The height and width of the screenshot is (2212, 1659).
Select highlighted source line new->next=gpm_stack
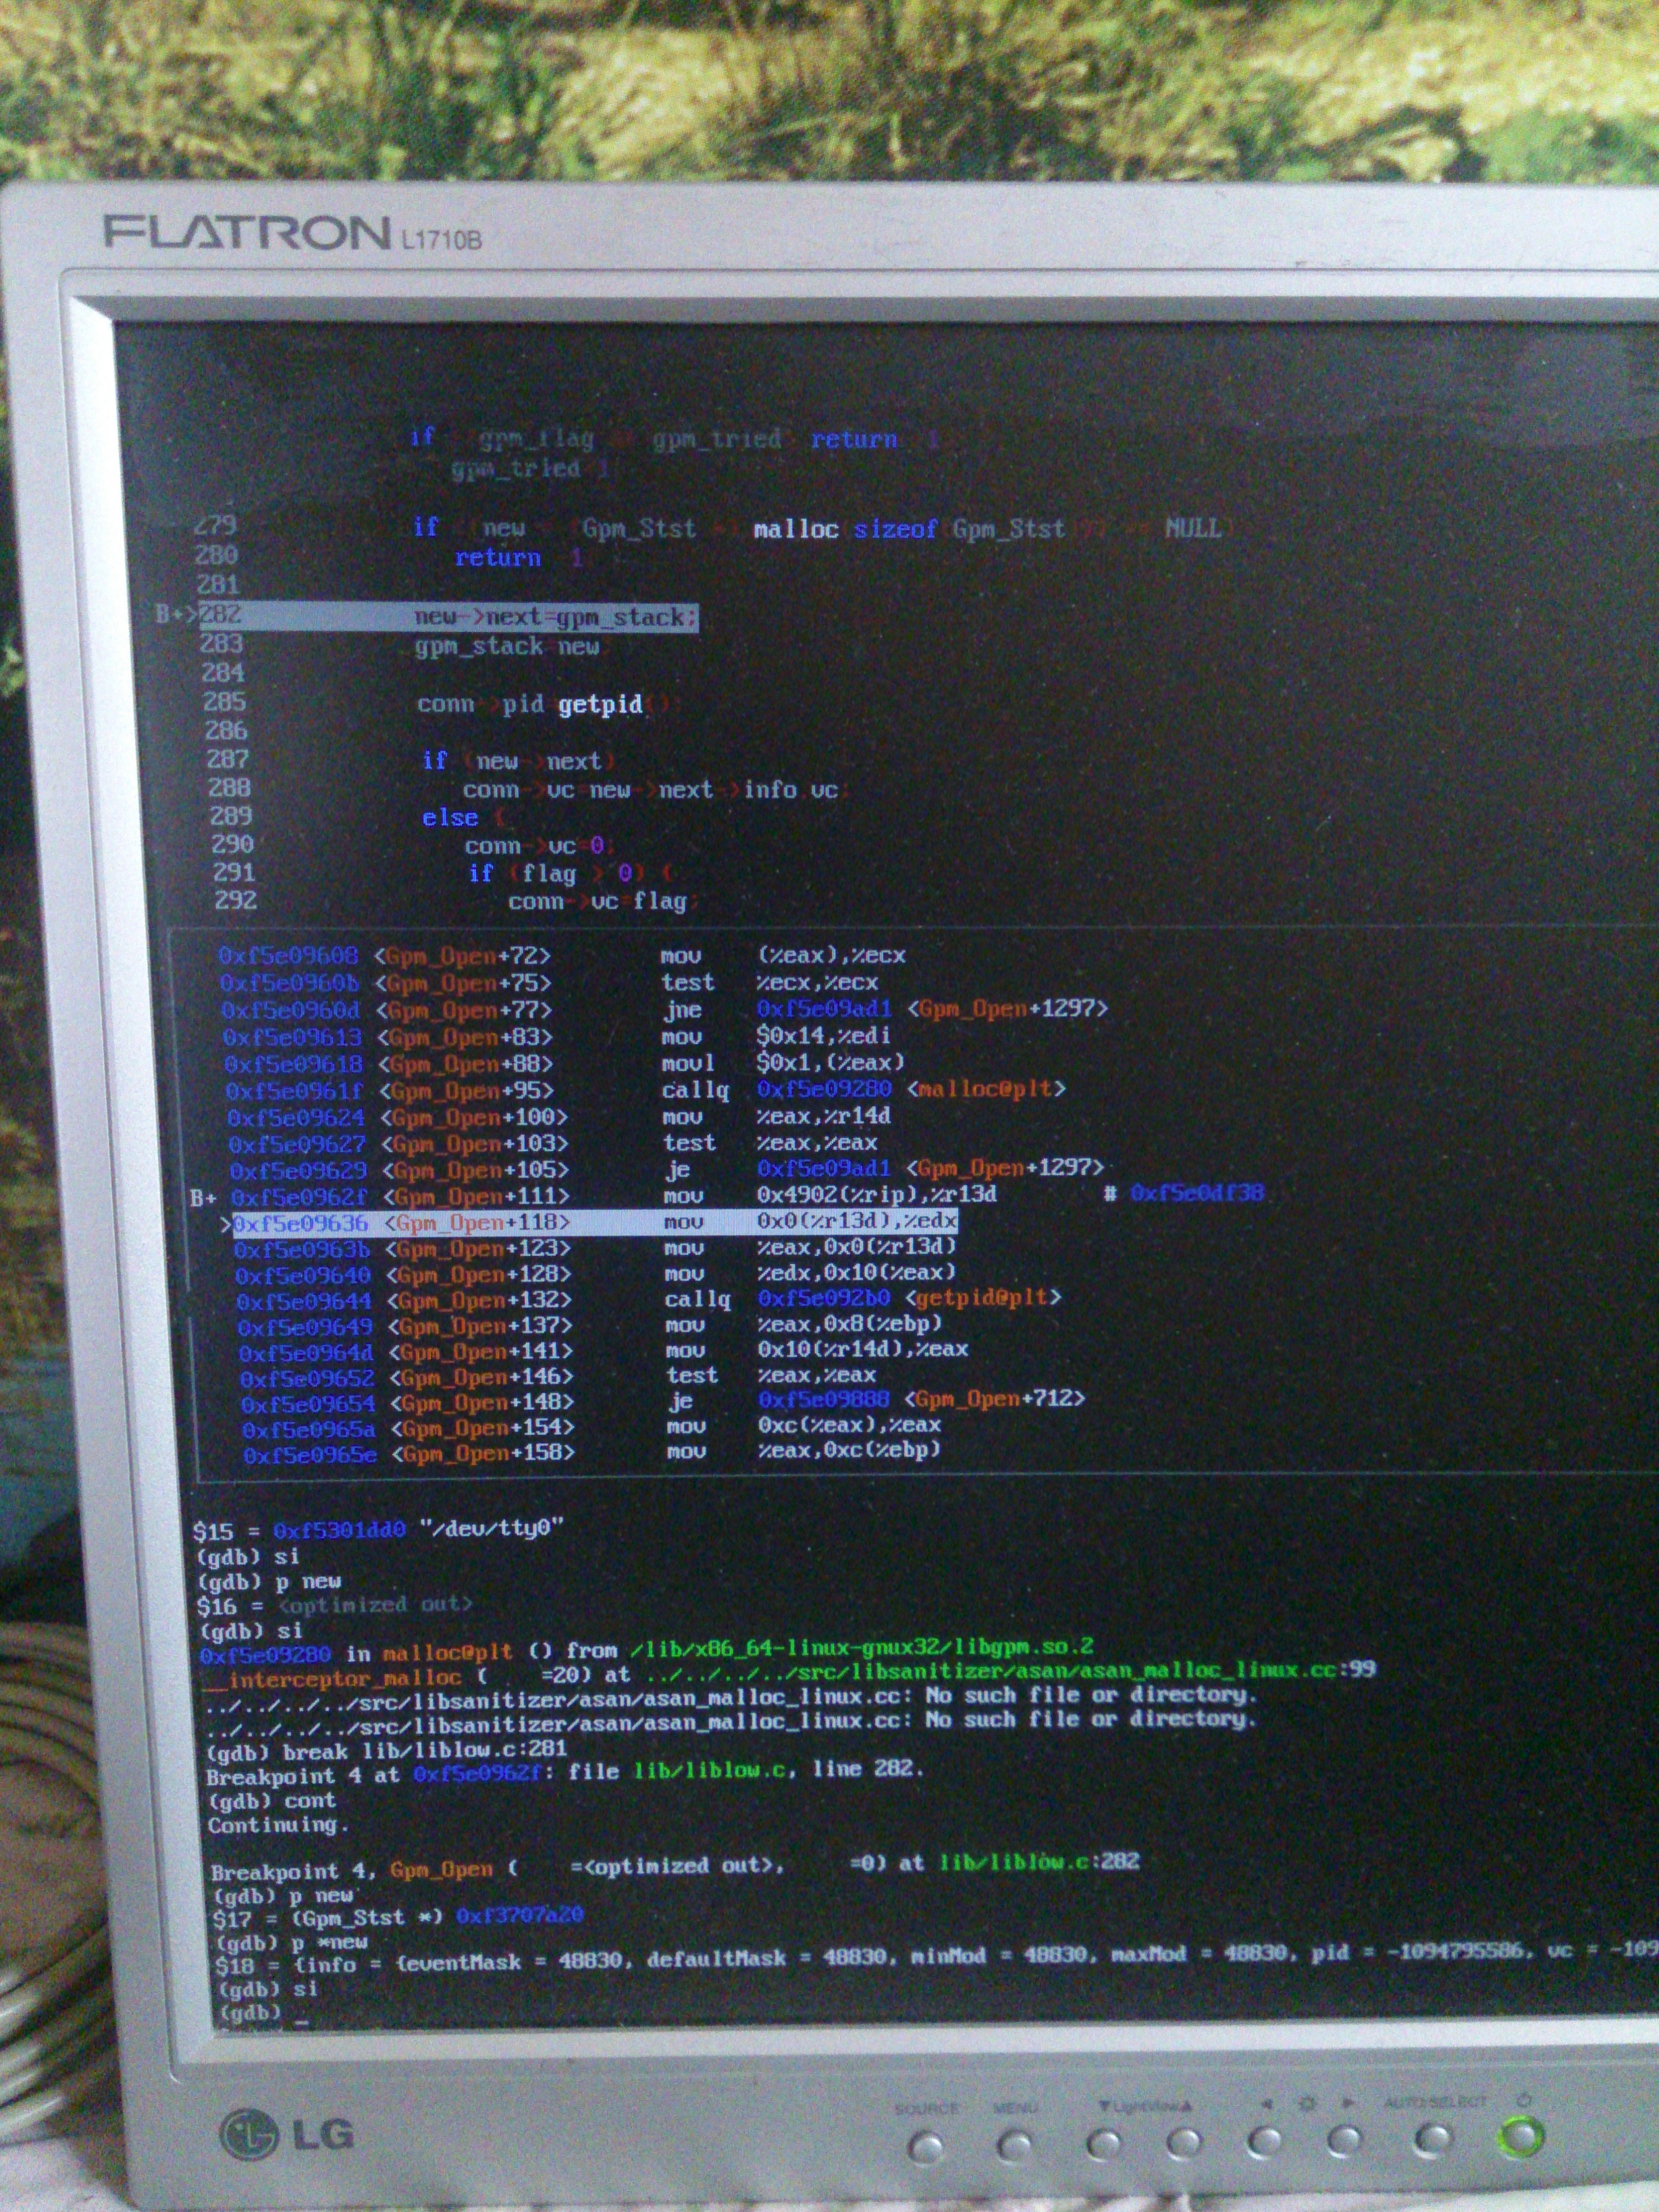point(555,617)
